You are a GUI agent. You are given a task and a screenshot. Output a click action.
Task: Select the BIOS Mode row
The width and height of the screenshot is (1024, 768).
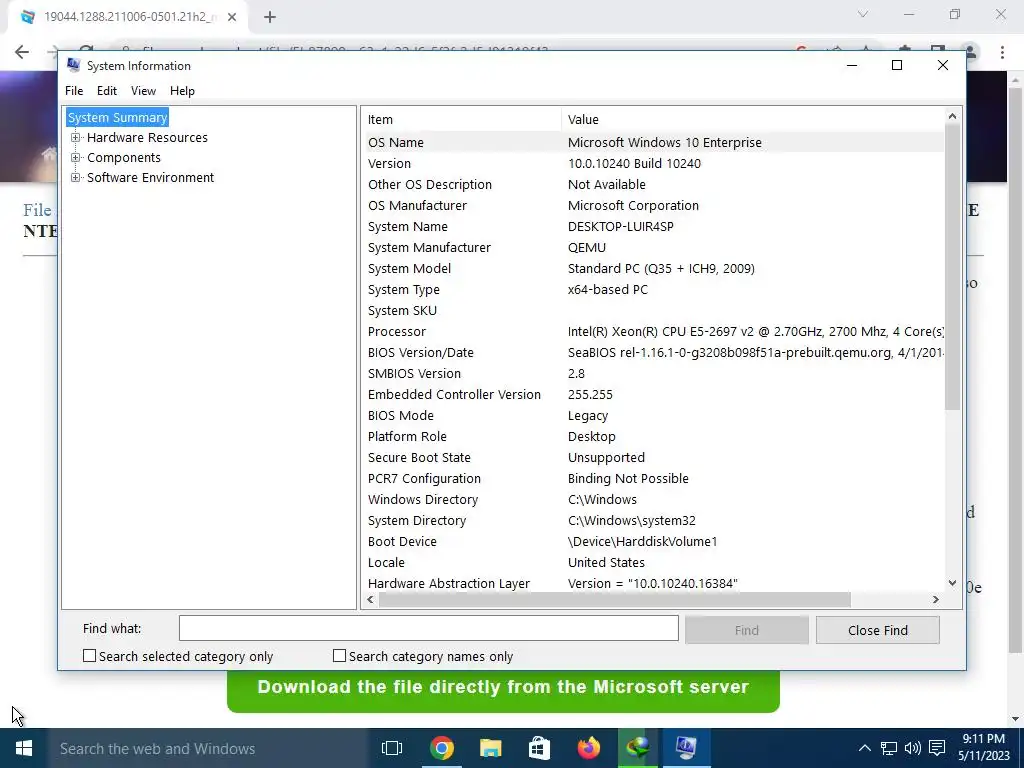pyautogui.click(x=654, y=415)
